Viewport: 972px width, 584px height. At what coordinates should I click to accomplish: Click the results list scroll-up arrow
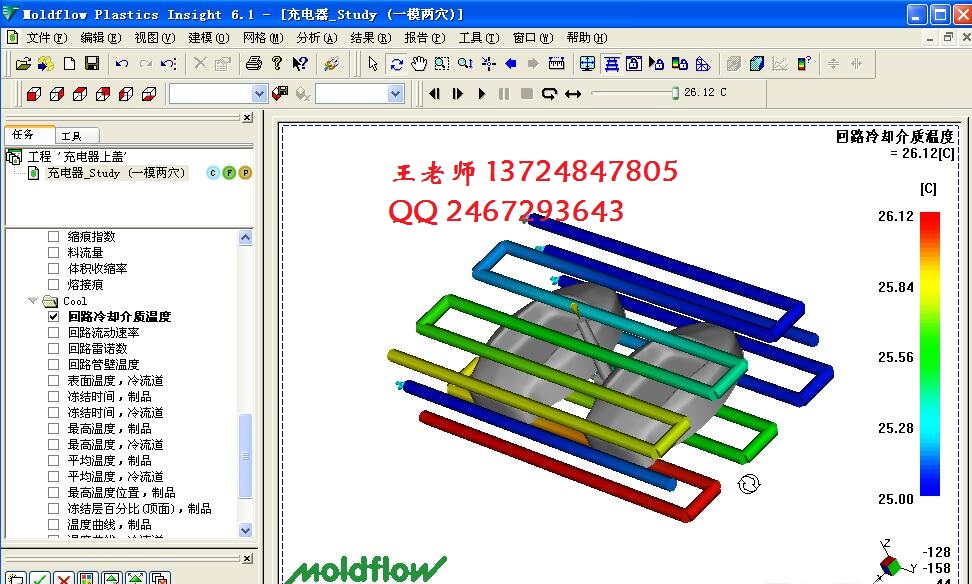245,237
